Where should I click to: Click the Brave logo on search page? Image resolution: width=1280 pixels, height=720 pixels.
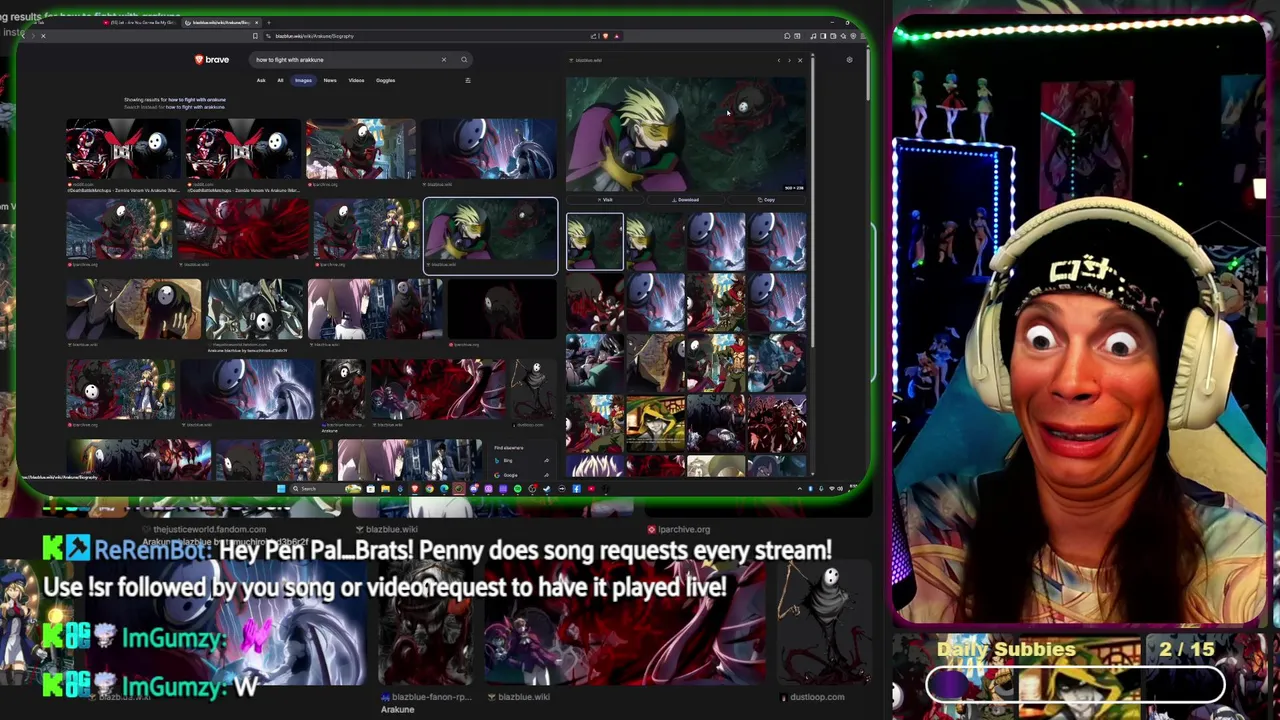(x=212, y=60)
